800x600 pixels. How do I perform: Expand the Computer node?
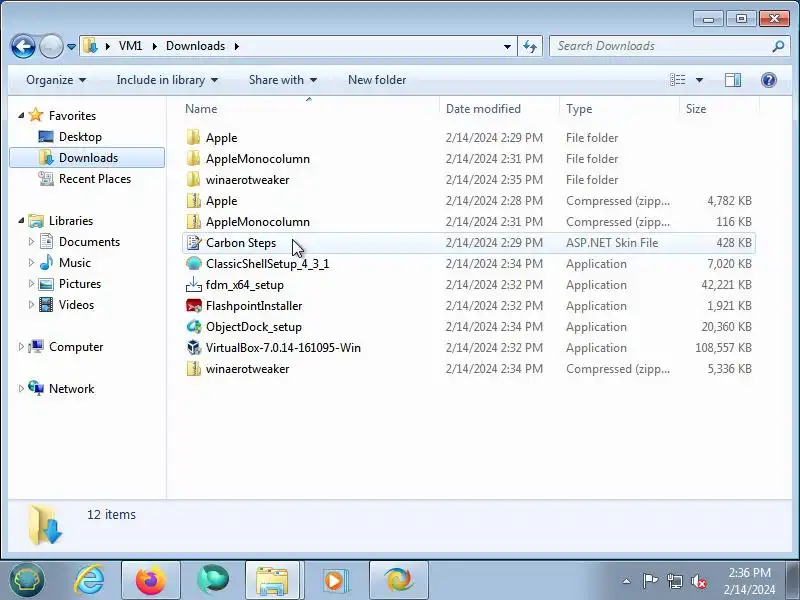(21, 347)
